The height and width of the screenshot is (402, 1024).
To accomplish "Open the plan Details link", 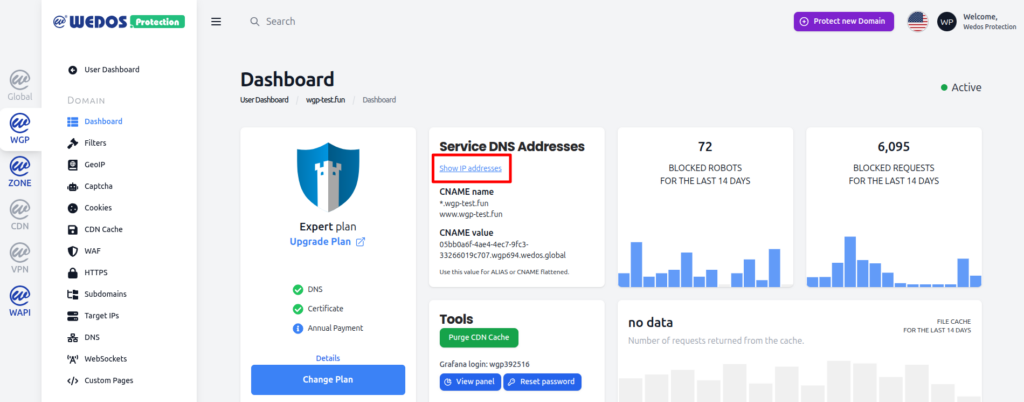I will pos(328,358).
